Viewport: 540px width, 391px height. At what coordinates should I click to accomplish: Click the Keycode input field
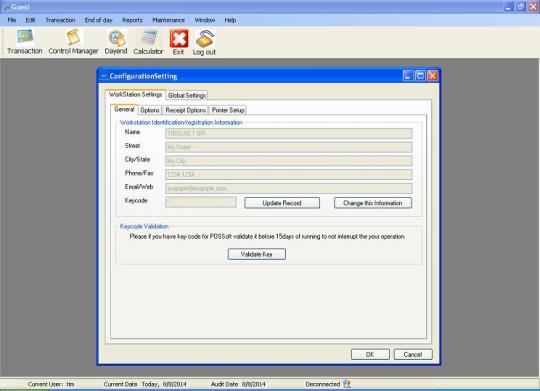[x=201, y=202]
